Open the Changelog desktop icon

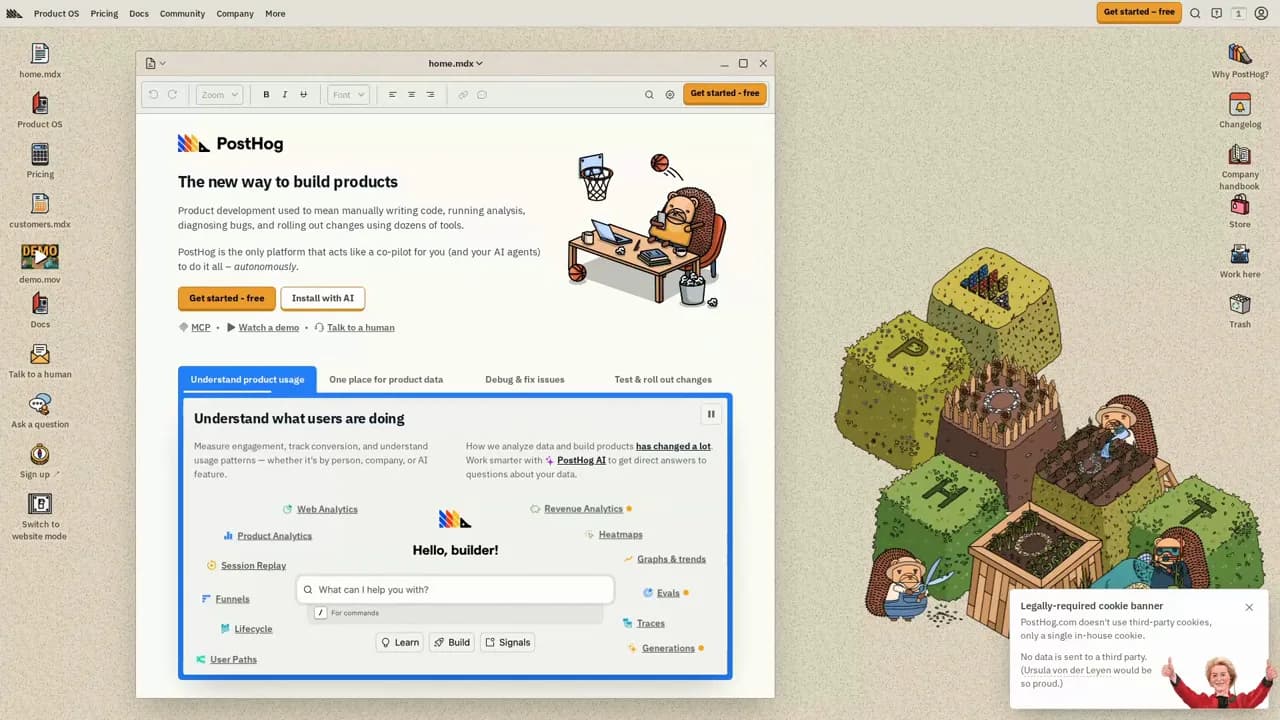(x=1240, y=110)
